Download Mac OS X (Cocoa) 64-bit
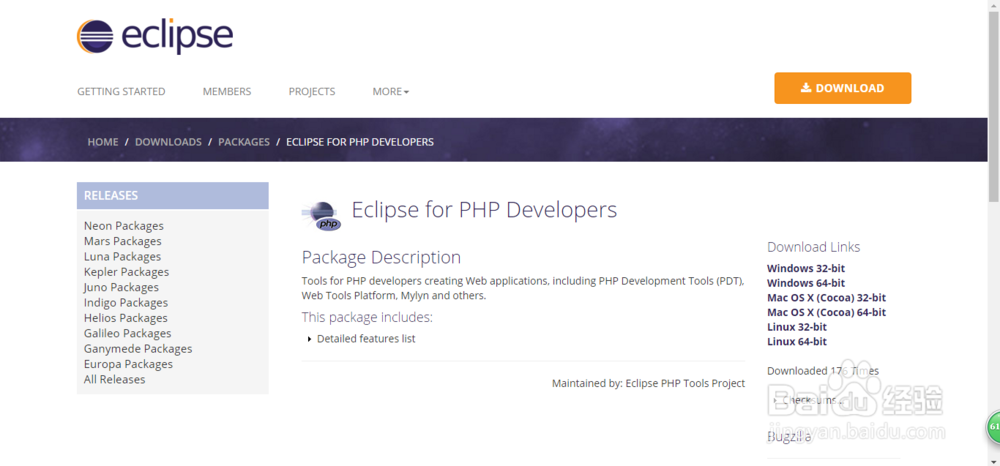1000x466 pixels. pos(827,312)
